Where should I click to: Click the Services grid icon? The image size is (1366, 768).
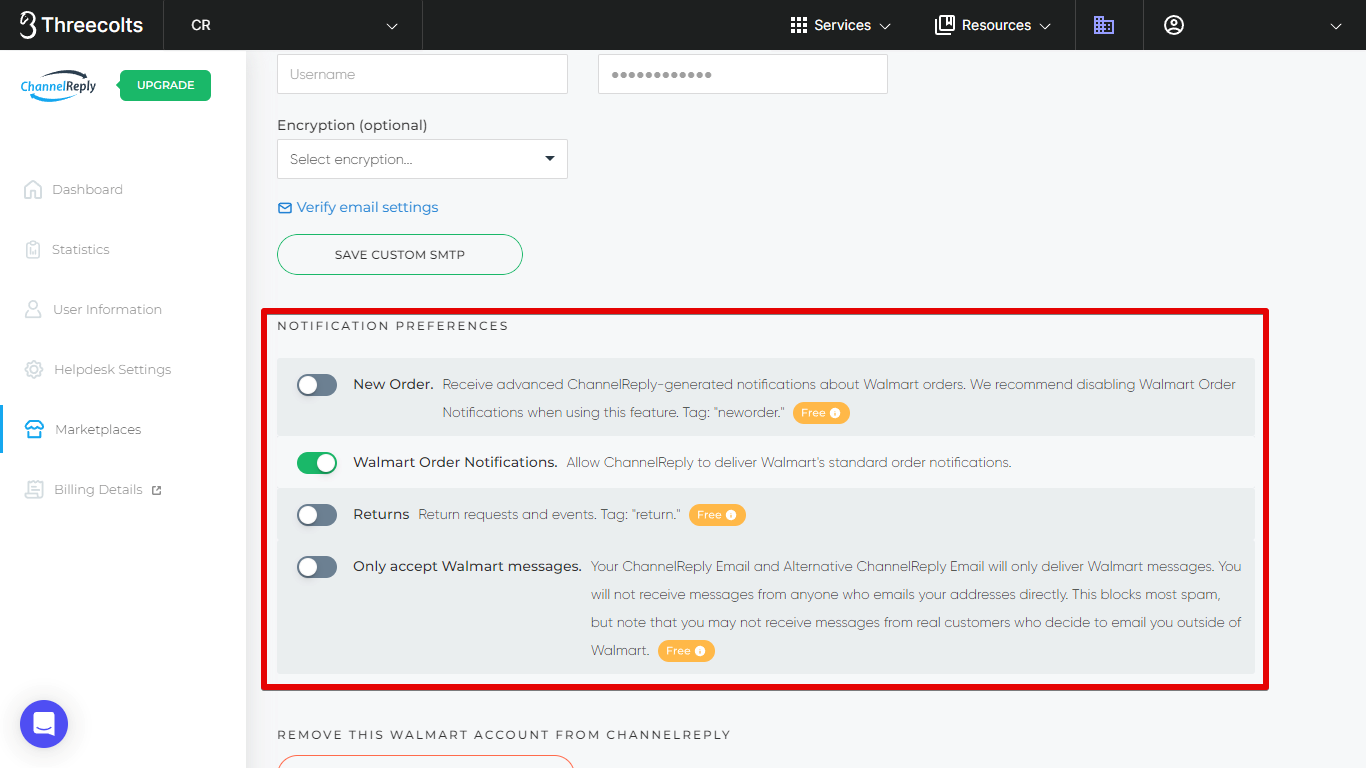pyautogui.click(x=799, y=25)
